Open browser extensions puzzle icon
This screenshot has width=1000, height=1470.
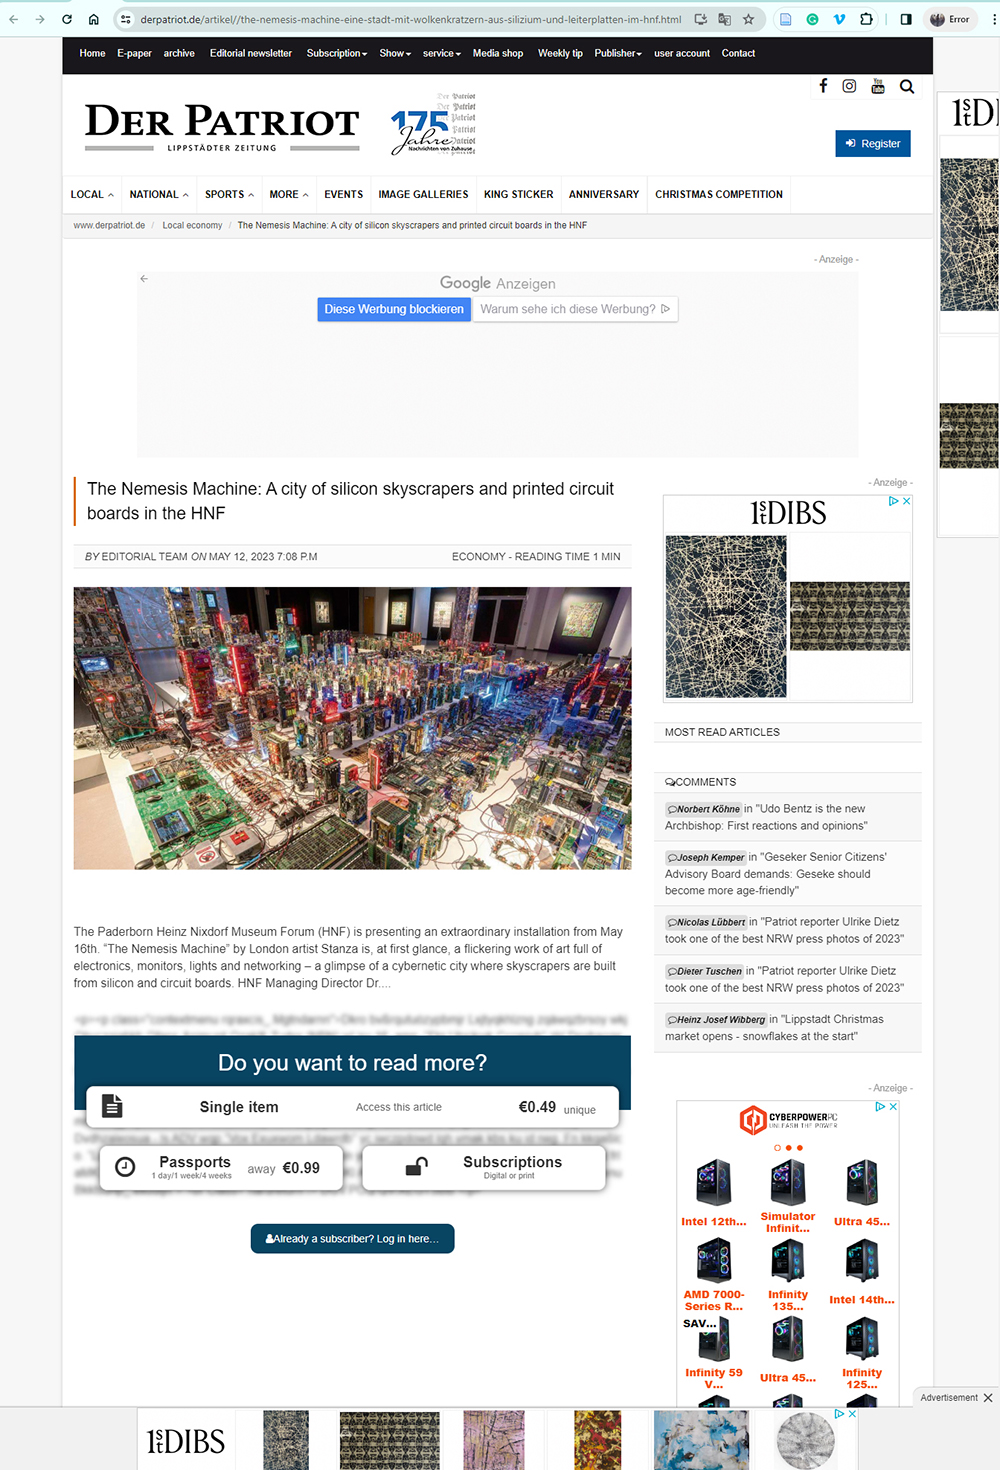(866, 19)
